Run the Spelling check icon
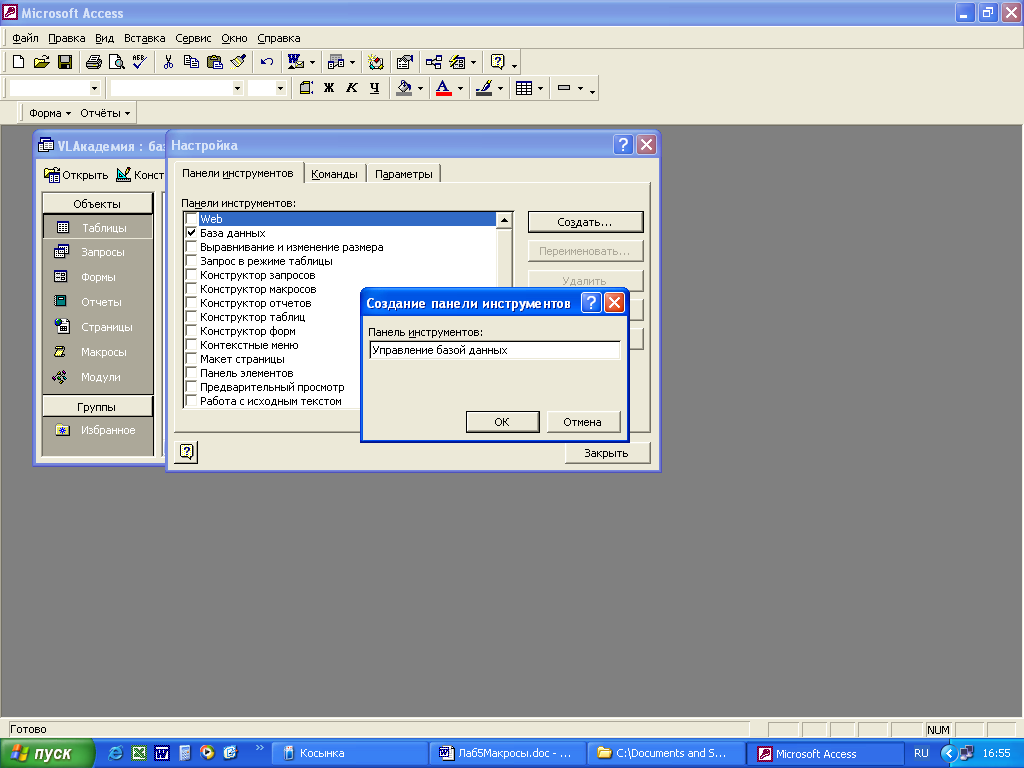The width and height of the screenshot is (1024, 768). click(x=140, y=62)
